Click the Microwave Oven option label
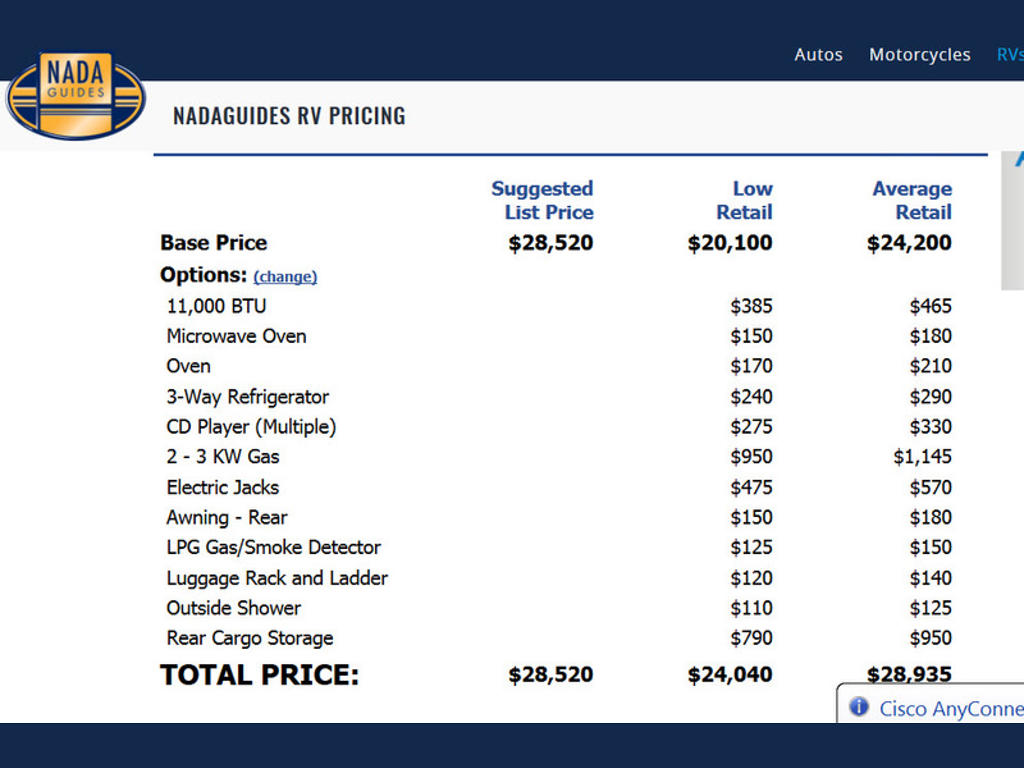Image resolution: width=1024 pixels, height=768 pixels. 236,336
